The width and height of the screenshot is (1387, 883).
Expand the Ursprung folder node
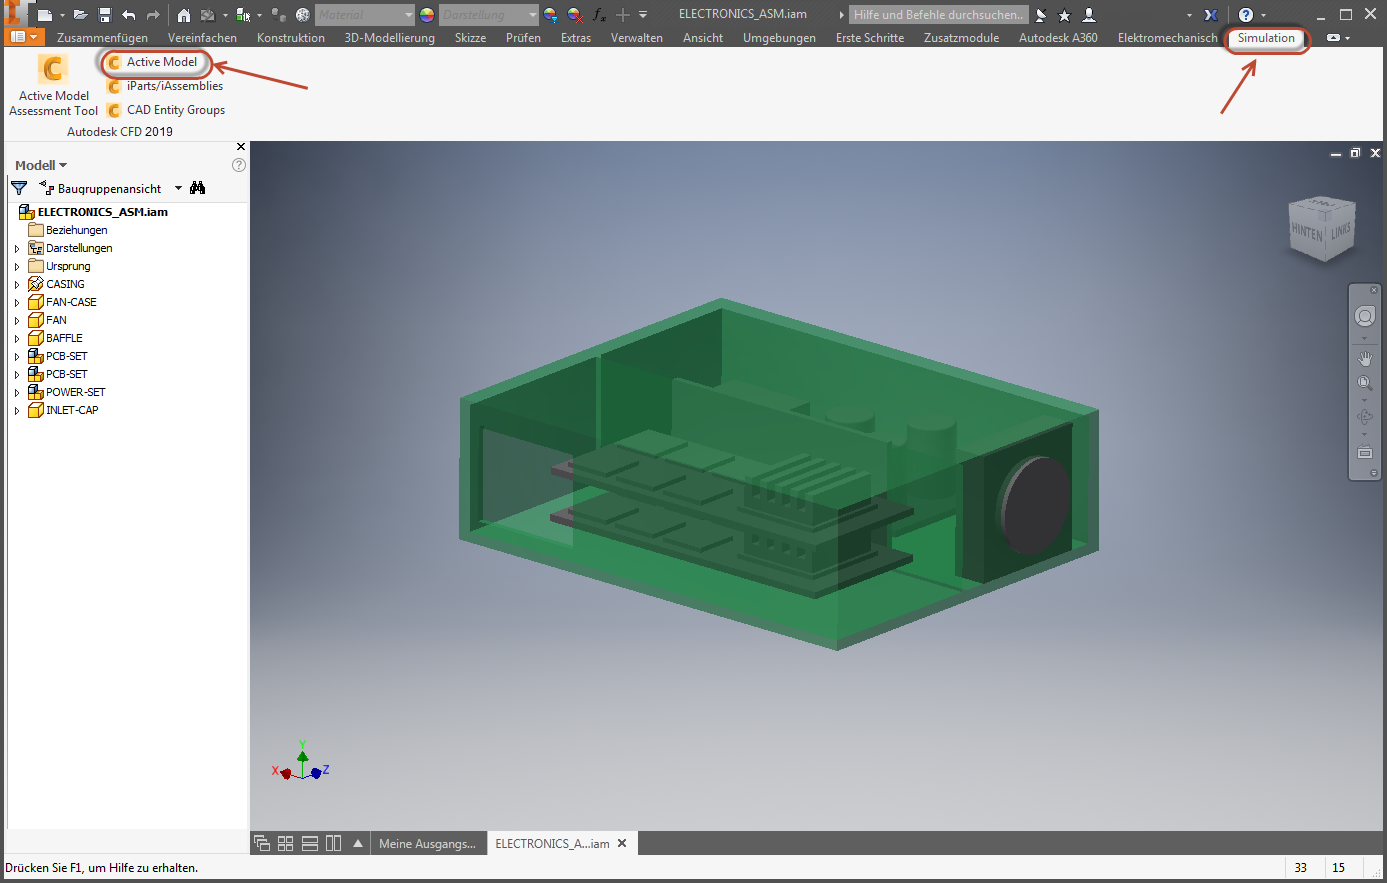(x=17, y=266)
